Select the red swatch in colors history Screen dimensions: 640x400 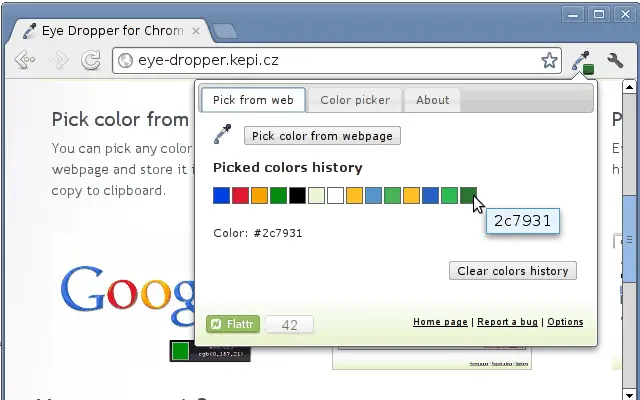coord(240,196)
